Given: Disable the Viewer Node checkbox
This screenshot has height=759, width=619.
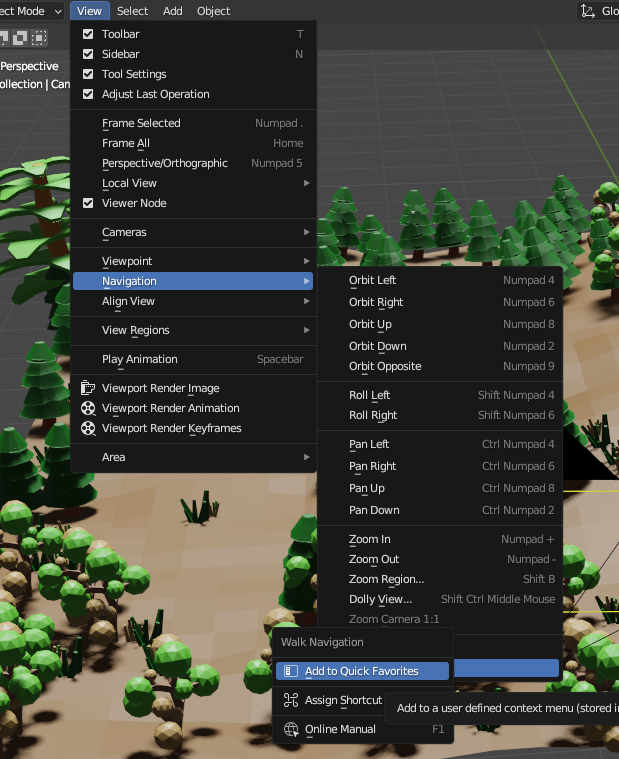Looking at the screenshot, I should click(x=88, y=203).
